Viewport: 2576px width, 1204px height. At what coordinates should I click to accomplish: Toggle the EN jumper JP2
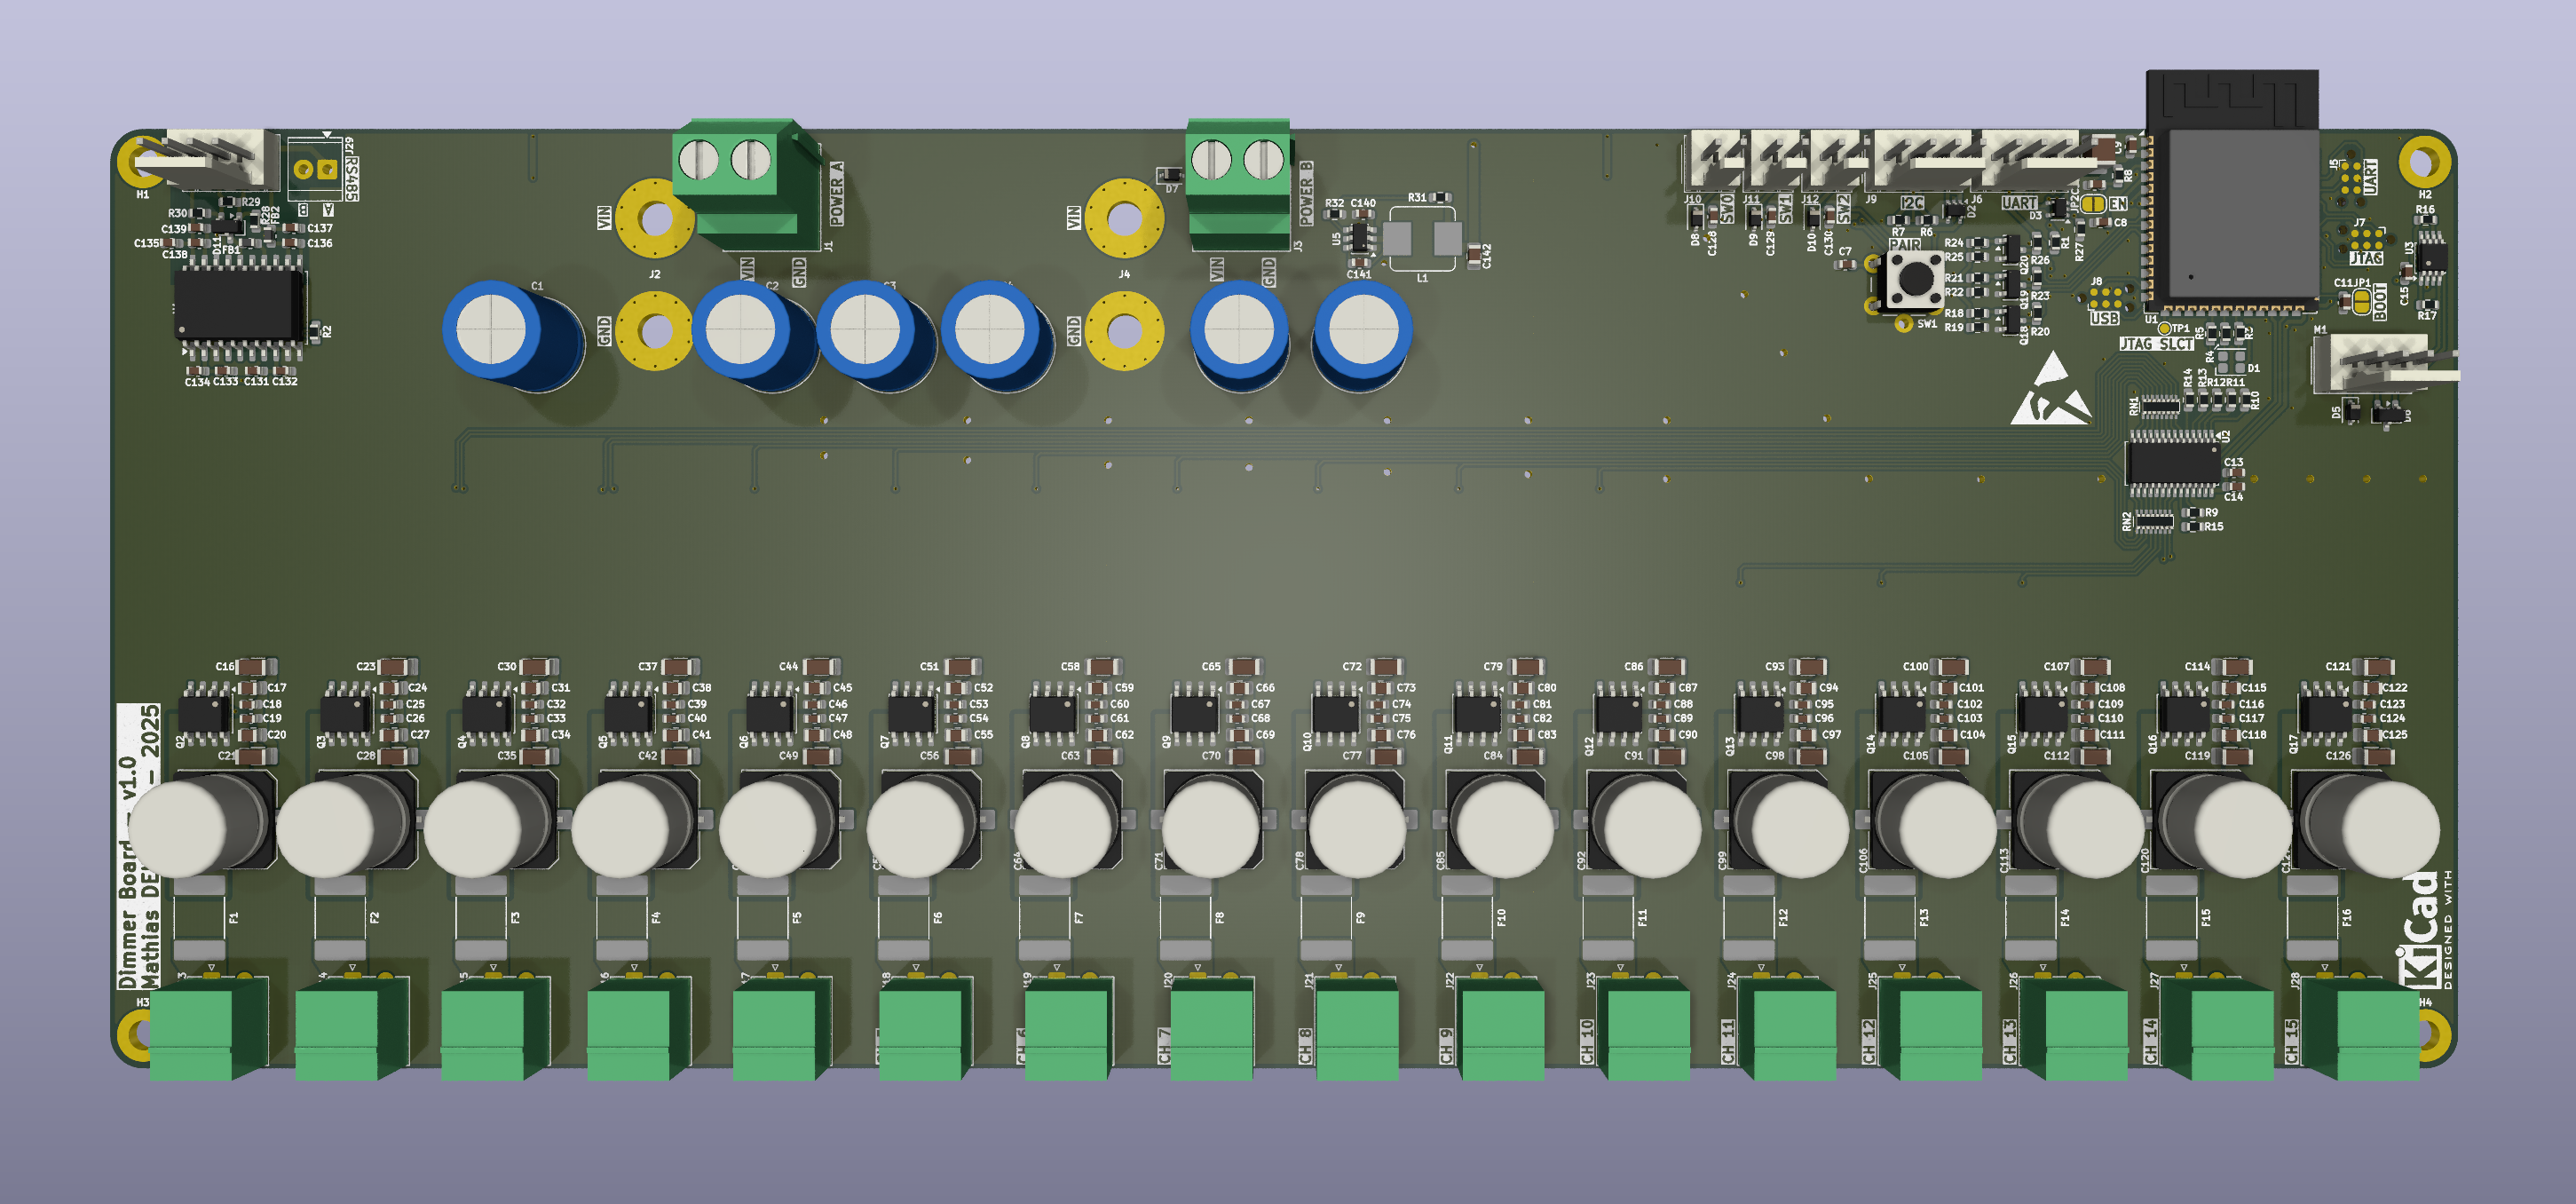pos(2093,204)
